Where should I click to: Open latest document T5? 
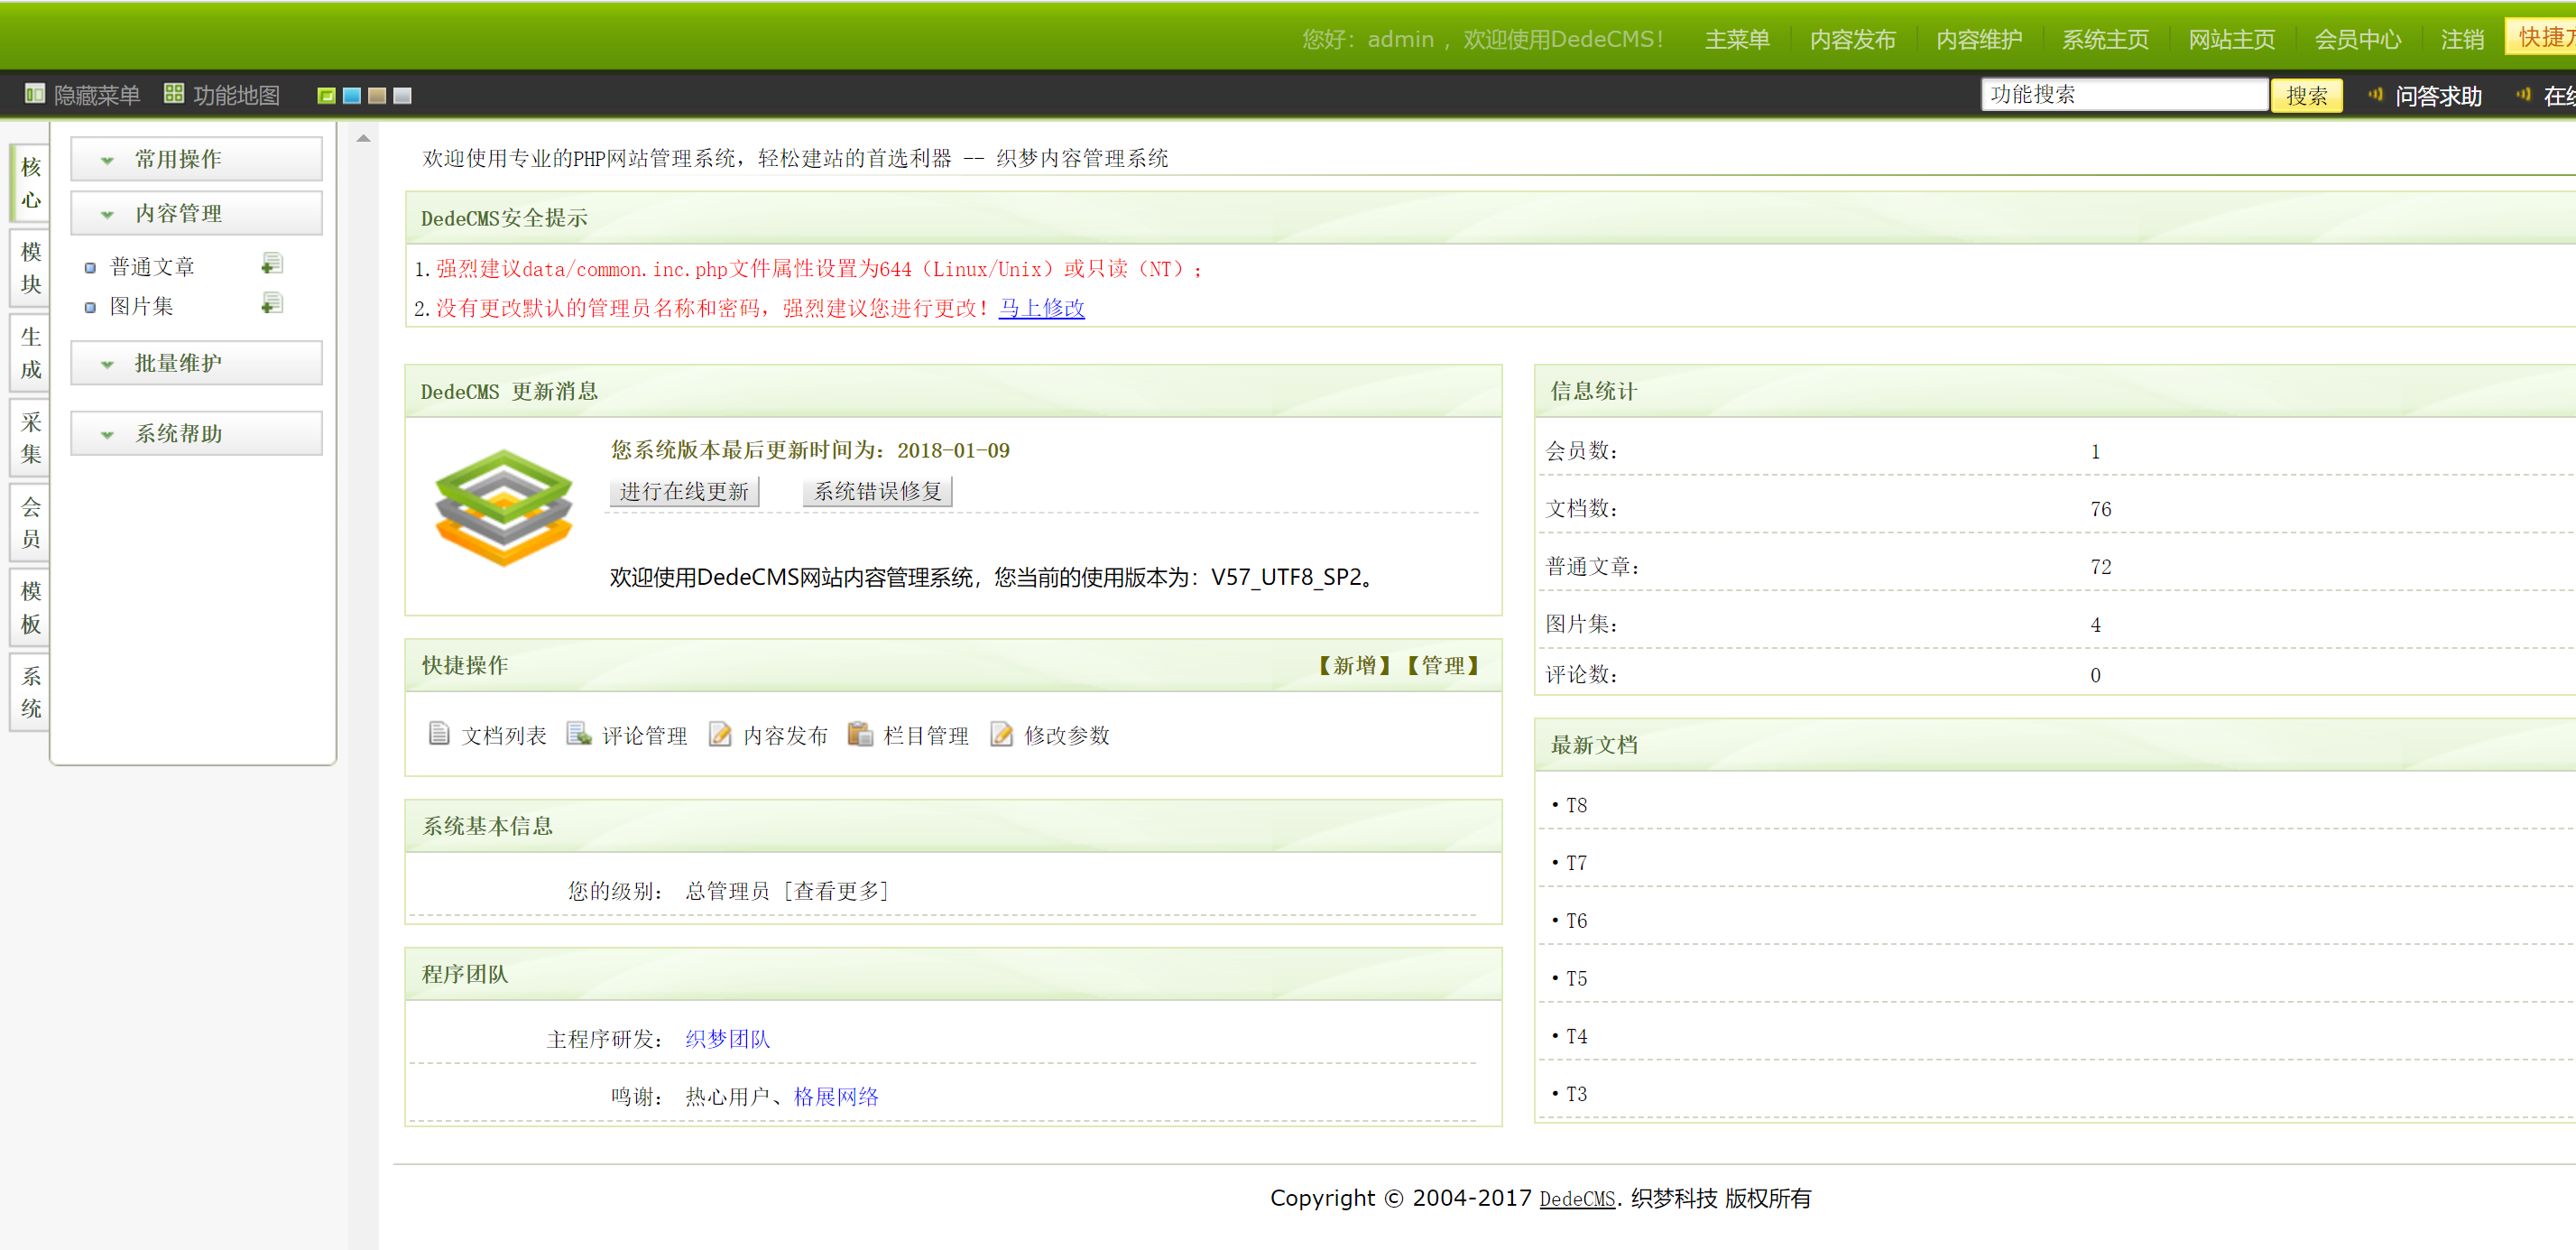pos(1576,979)
